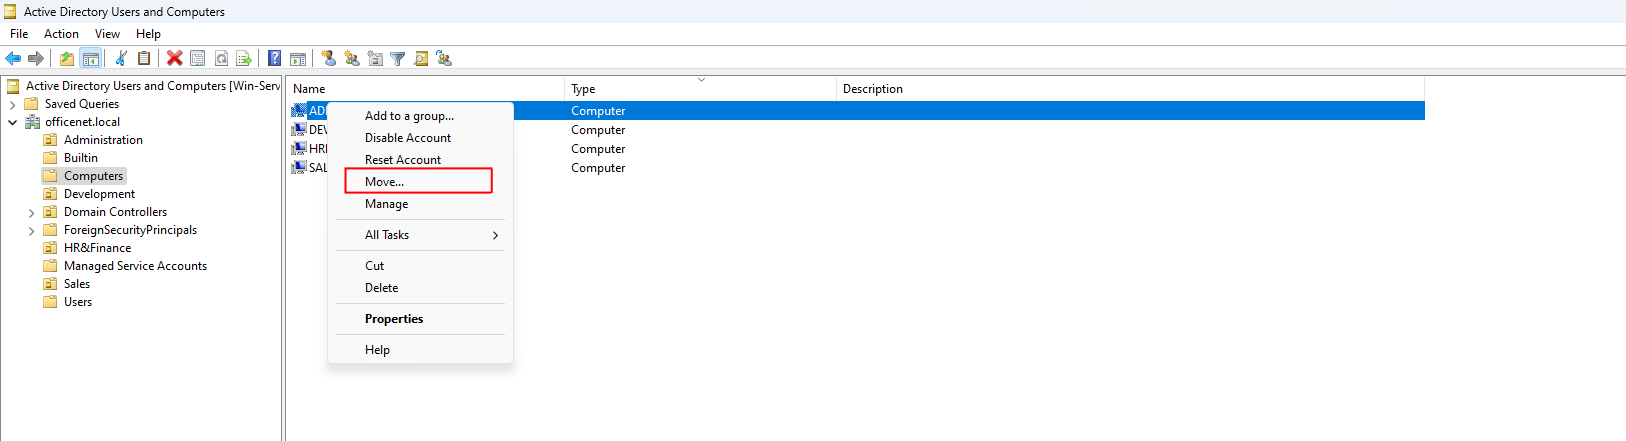Open the Action menu in menu bar

tap(61, 34)
